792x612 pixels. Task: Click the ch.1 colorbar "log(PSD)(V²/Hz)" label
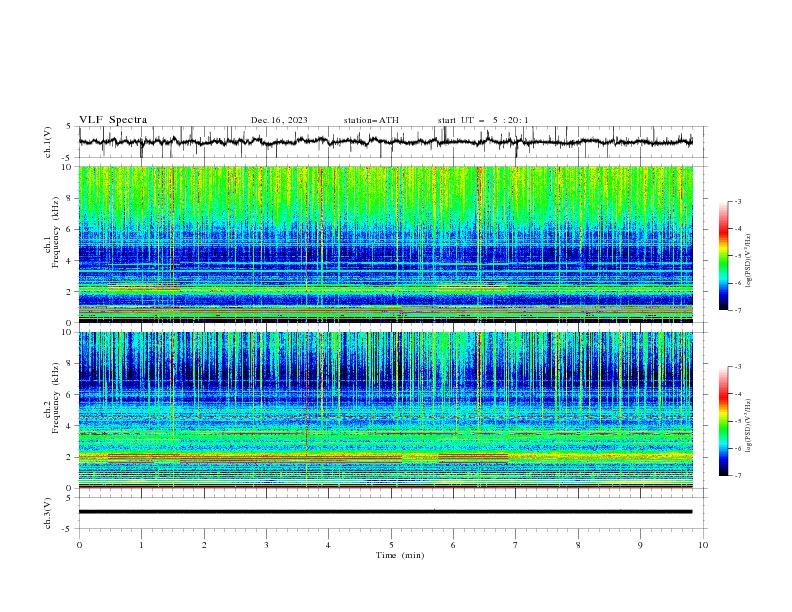pyautogui.click(x=749, y=260)
